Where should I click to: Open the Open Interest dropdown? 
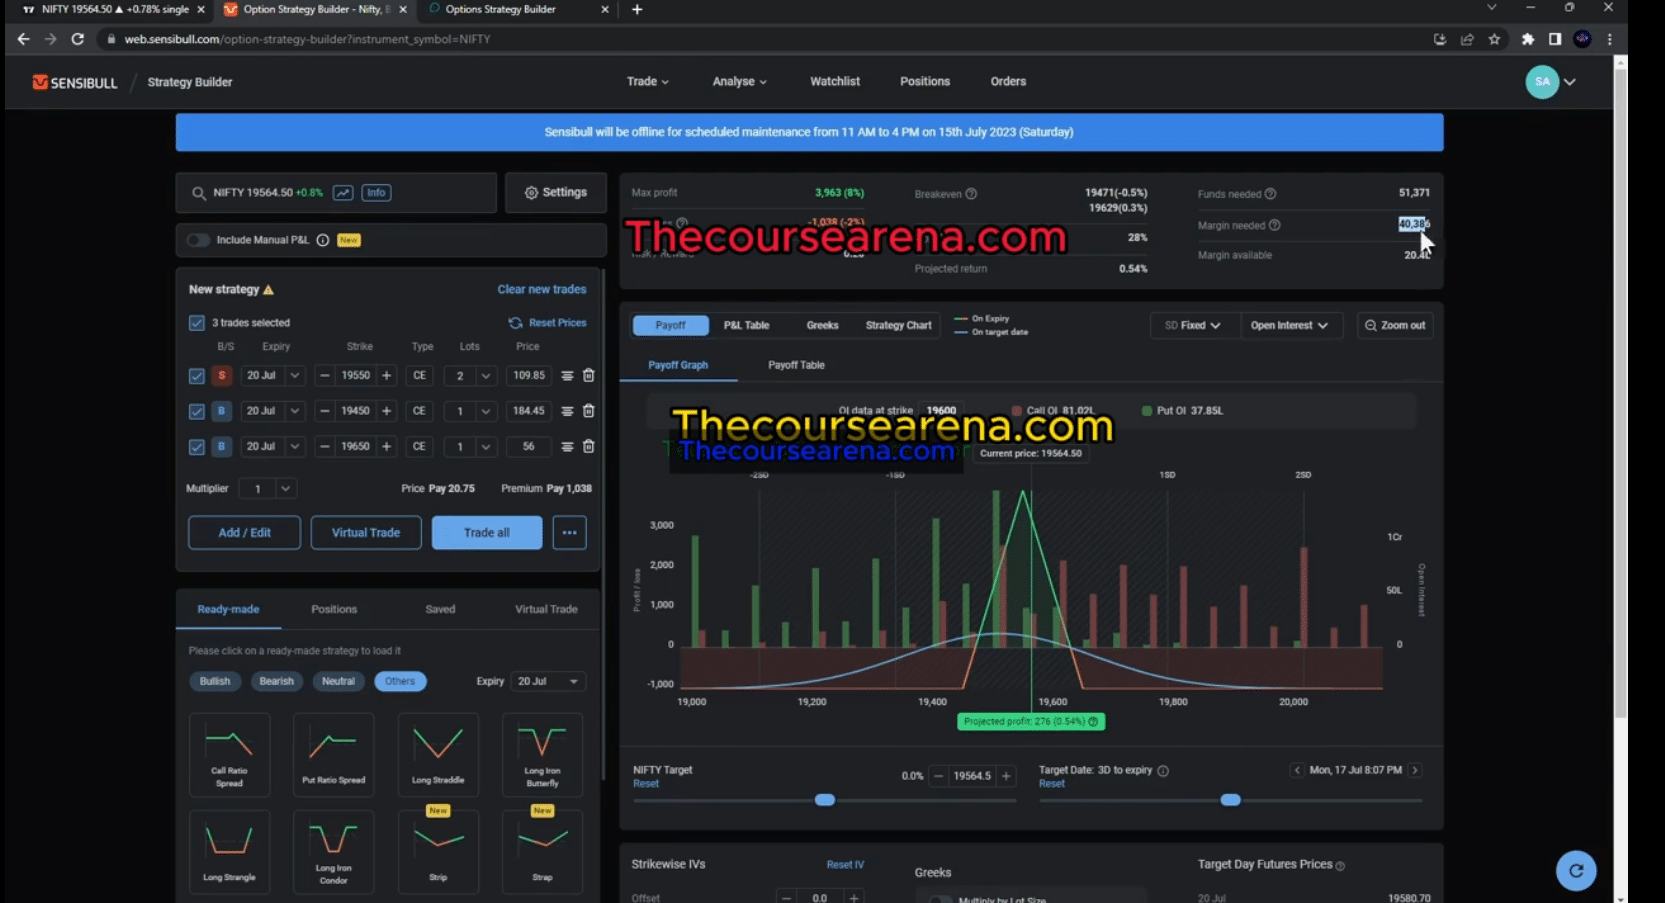[x=1289, y=326]
